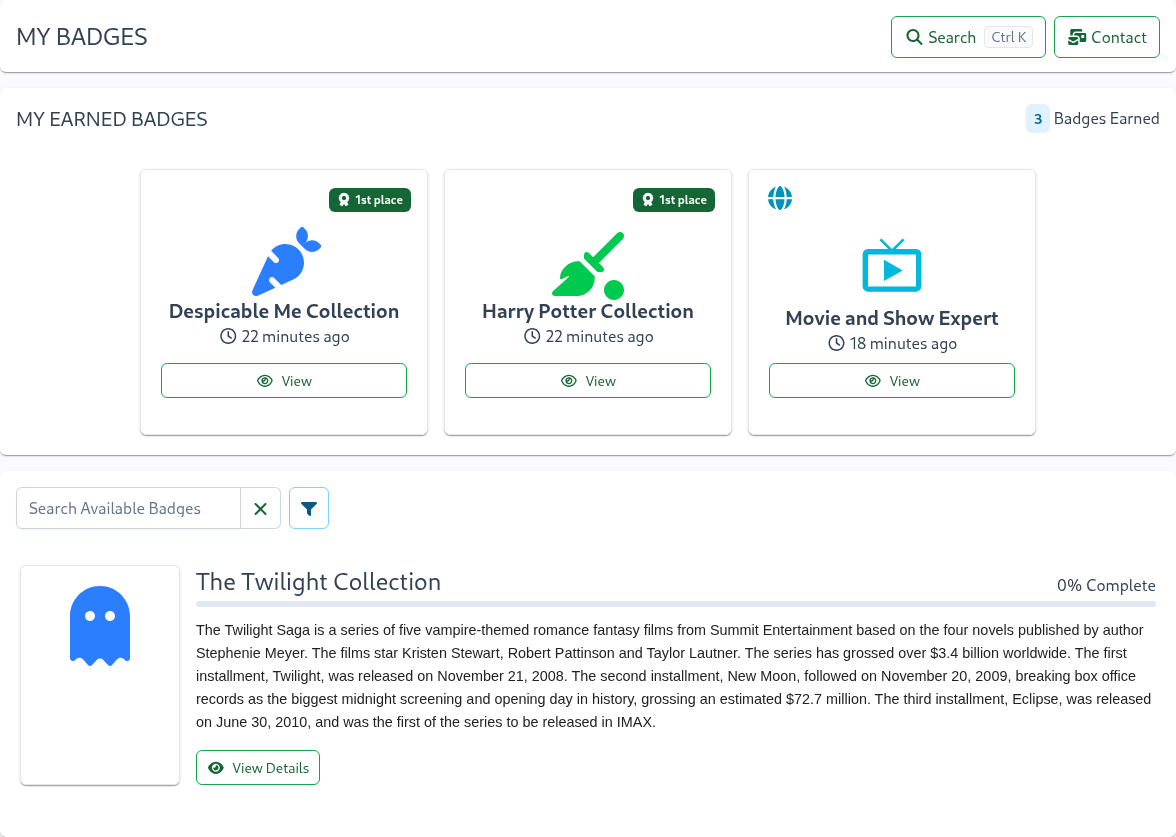1176x837 pixels.
Task: View the Harry Potter Collection badge
Action: [588, 381]
